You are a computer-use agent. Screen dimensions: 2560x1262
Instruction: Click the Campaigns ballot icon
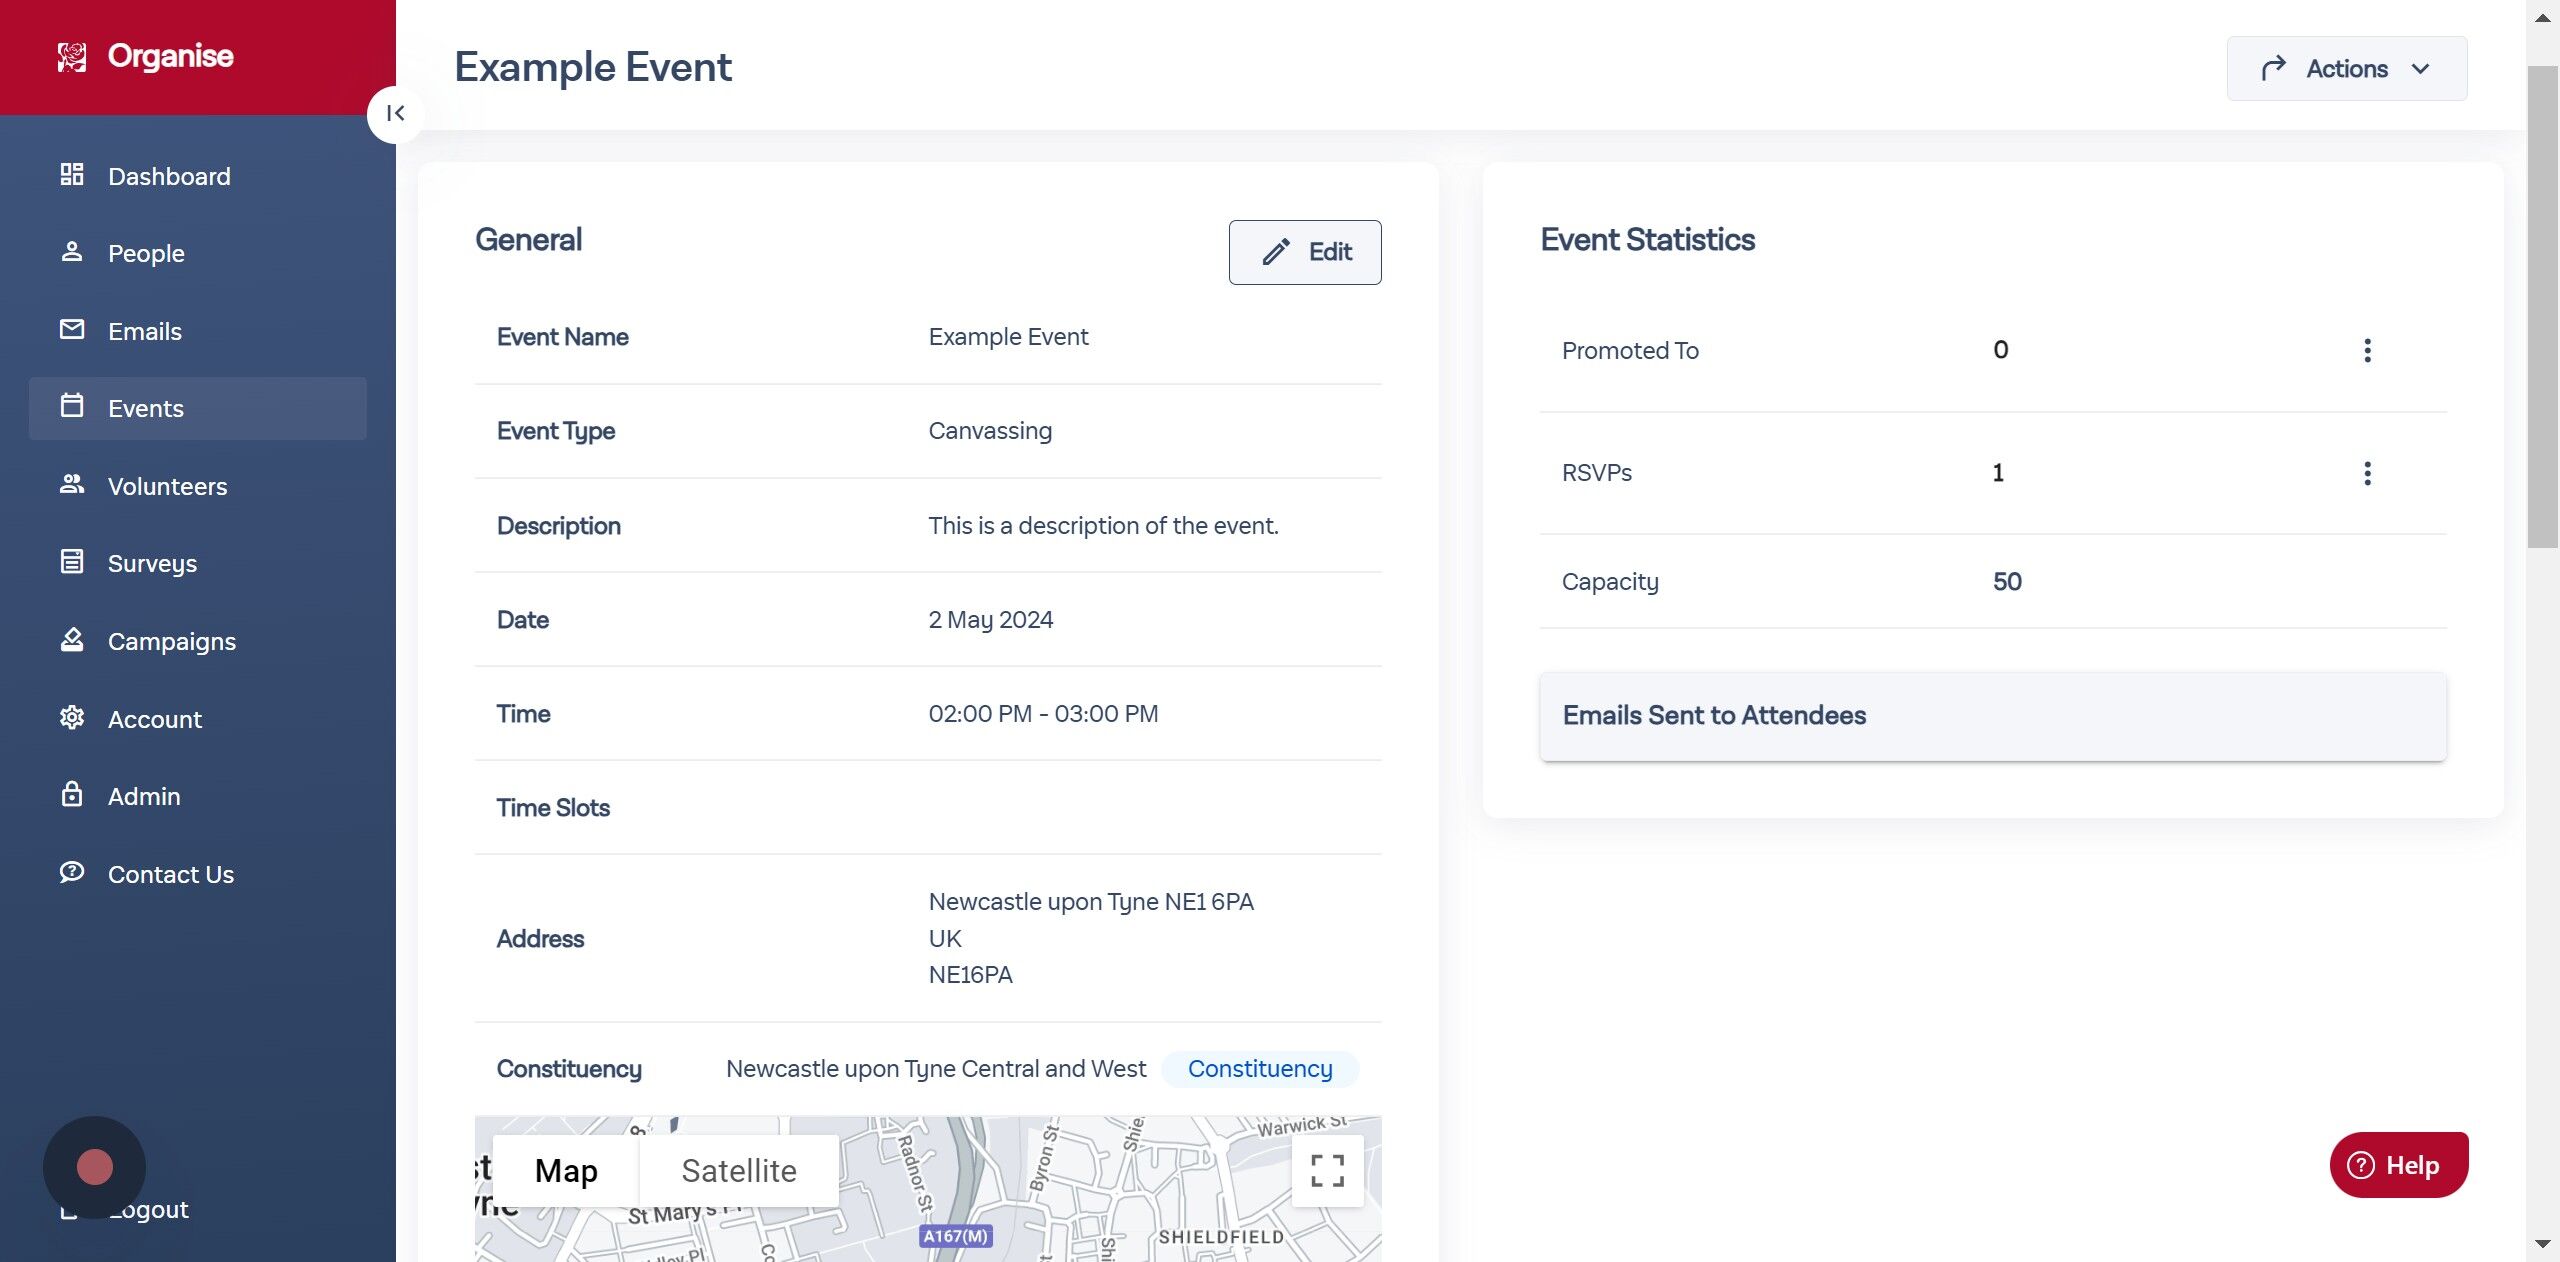(x=72, y=640)
